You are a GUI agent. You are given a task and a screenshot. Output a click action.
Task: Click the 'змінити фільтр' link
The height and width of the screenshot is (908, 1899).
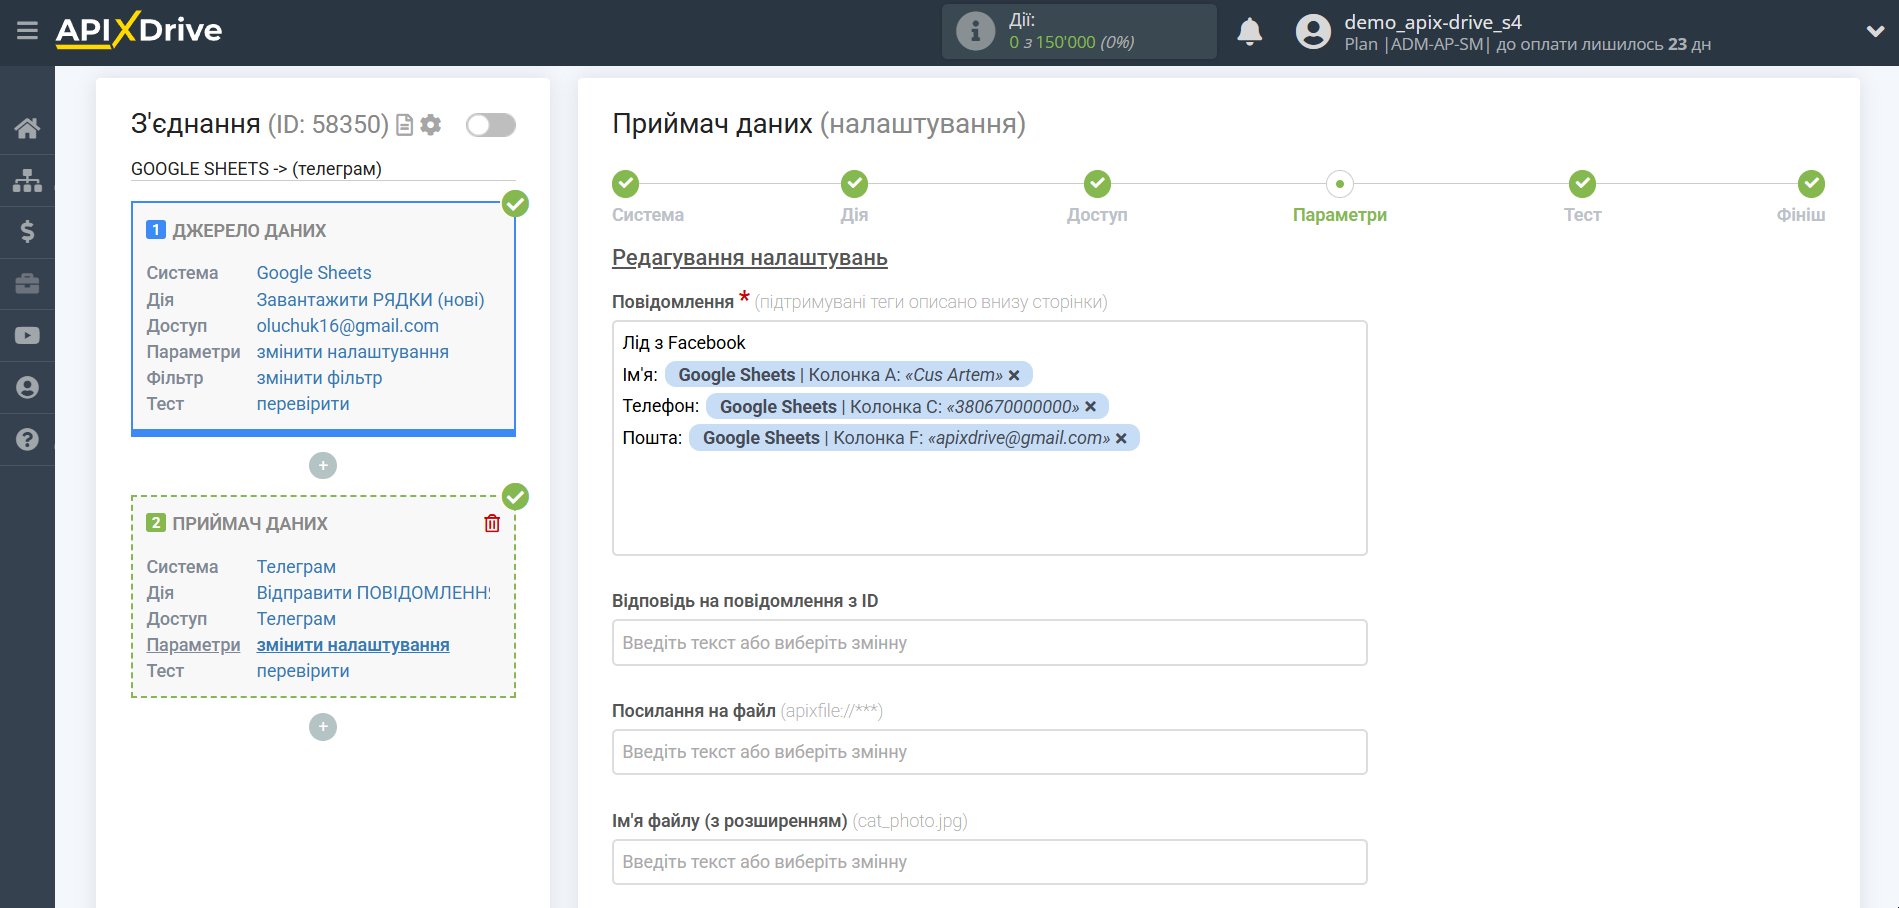[319, 378]
